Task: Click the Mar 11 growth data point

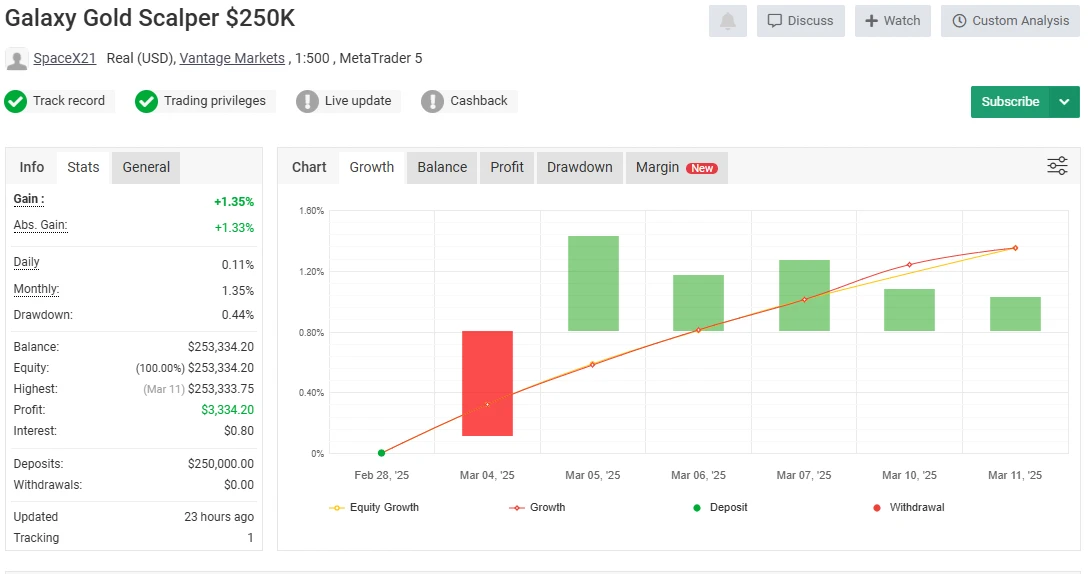Action: pyautogui.click(x=1015, y=248)
